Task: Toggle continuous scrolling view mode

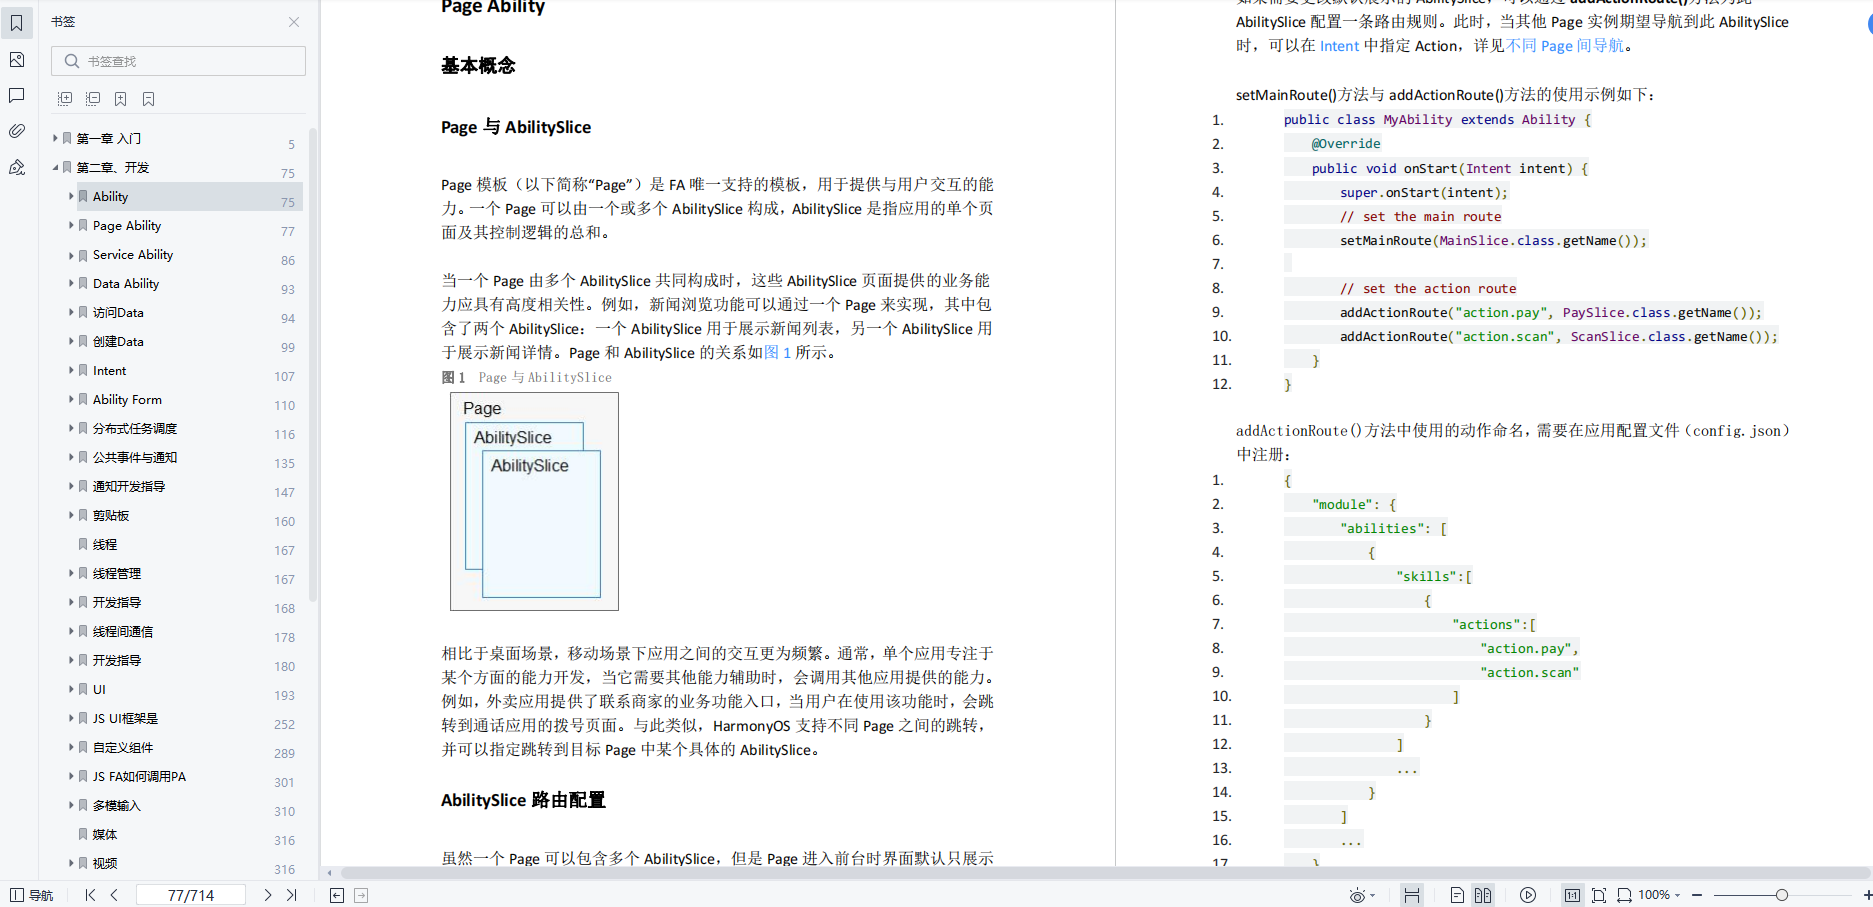Action: 1411,895
